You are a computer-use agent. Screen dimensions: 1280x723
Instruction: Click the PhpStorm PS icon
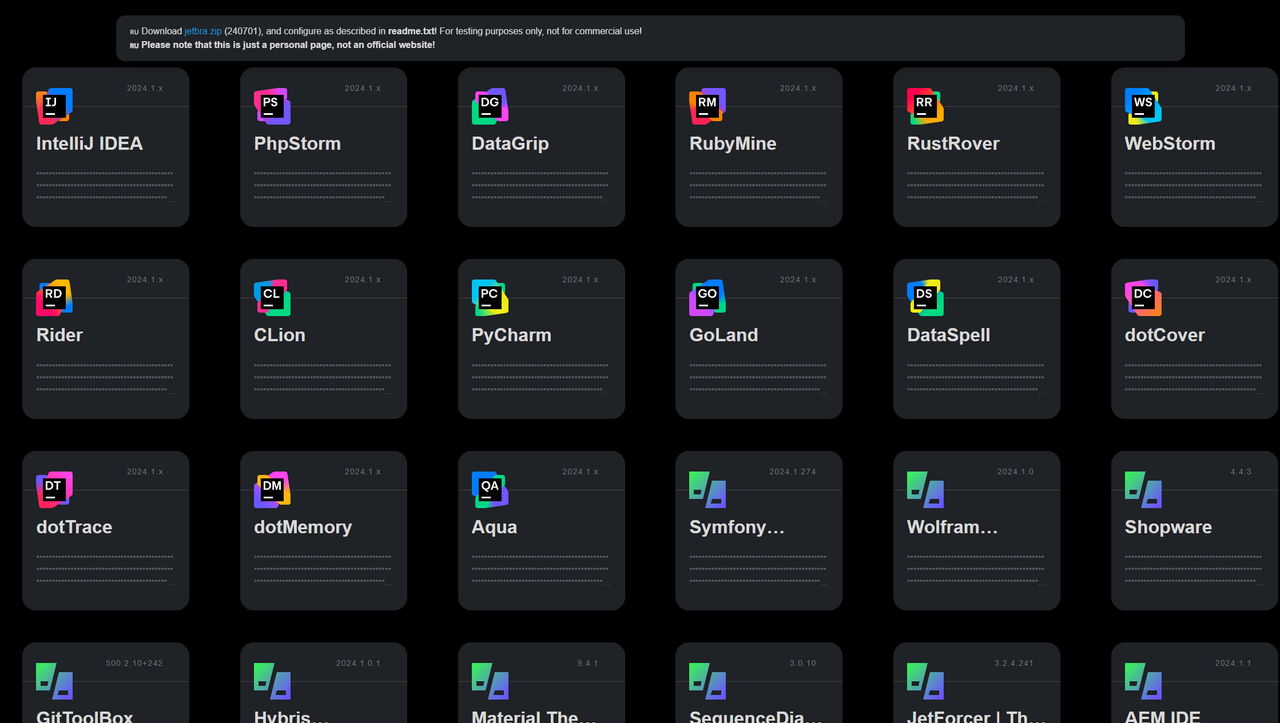tap(272, 106)
